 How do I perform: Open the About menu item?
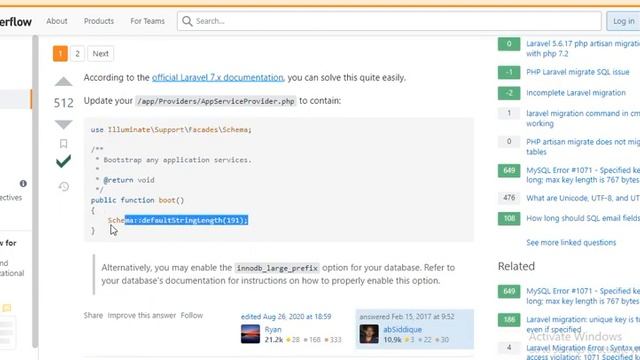[x=57, y=21]
